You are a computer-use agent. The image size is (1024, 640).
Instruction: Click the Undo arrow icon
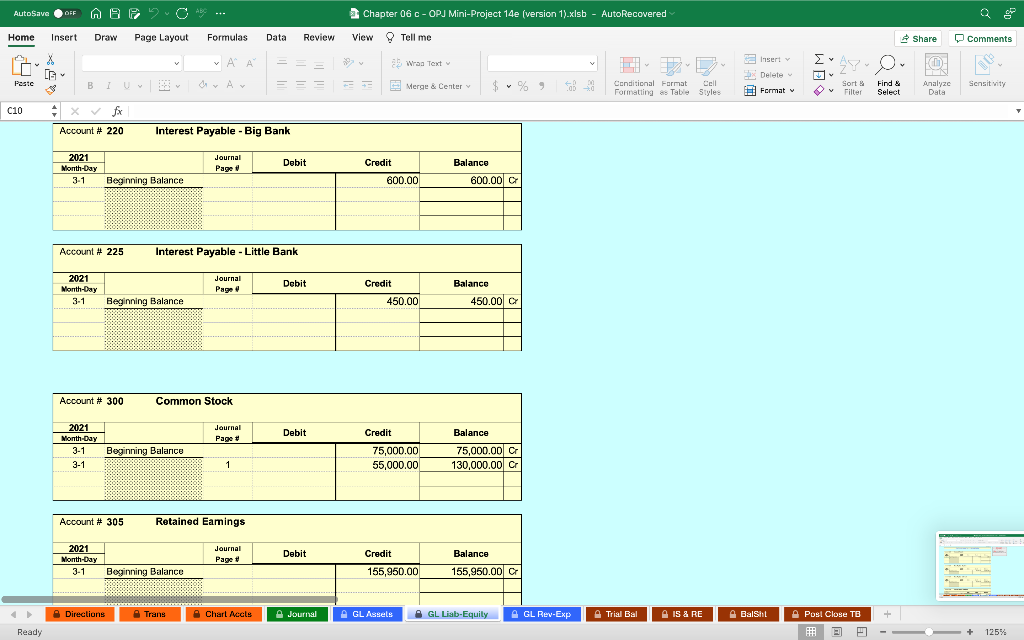(154, 13)
